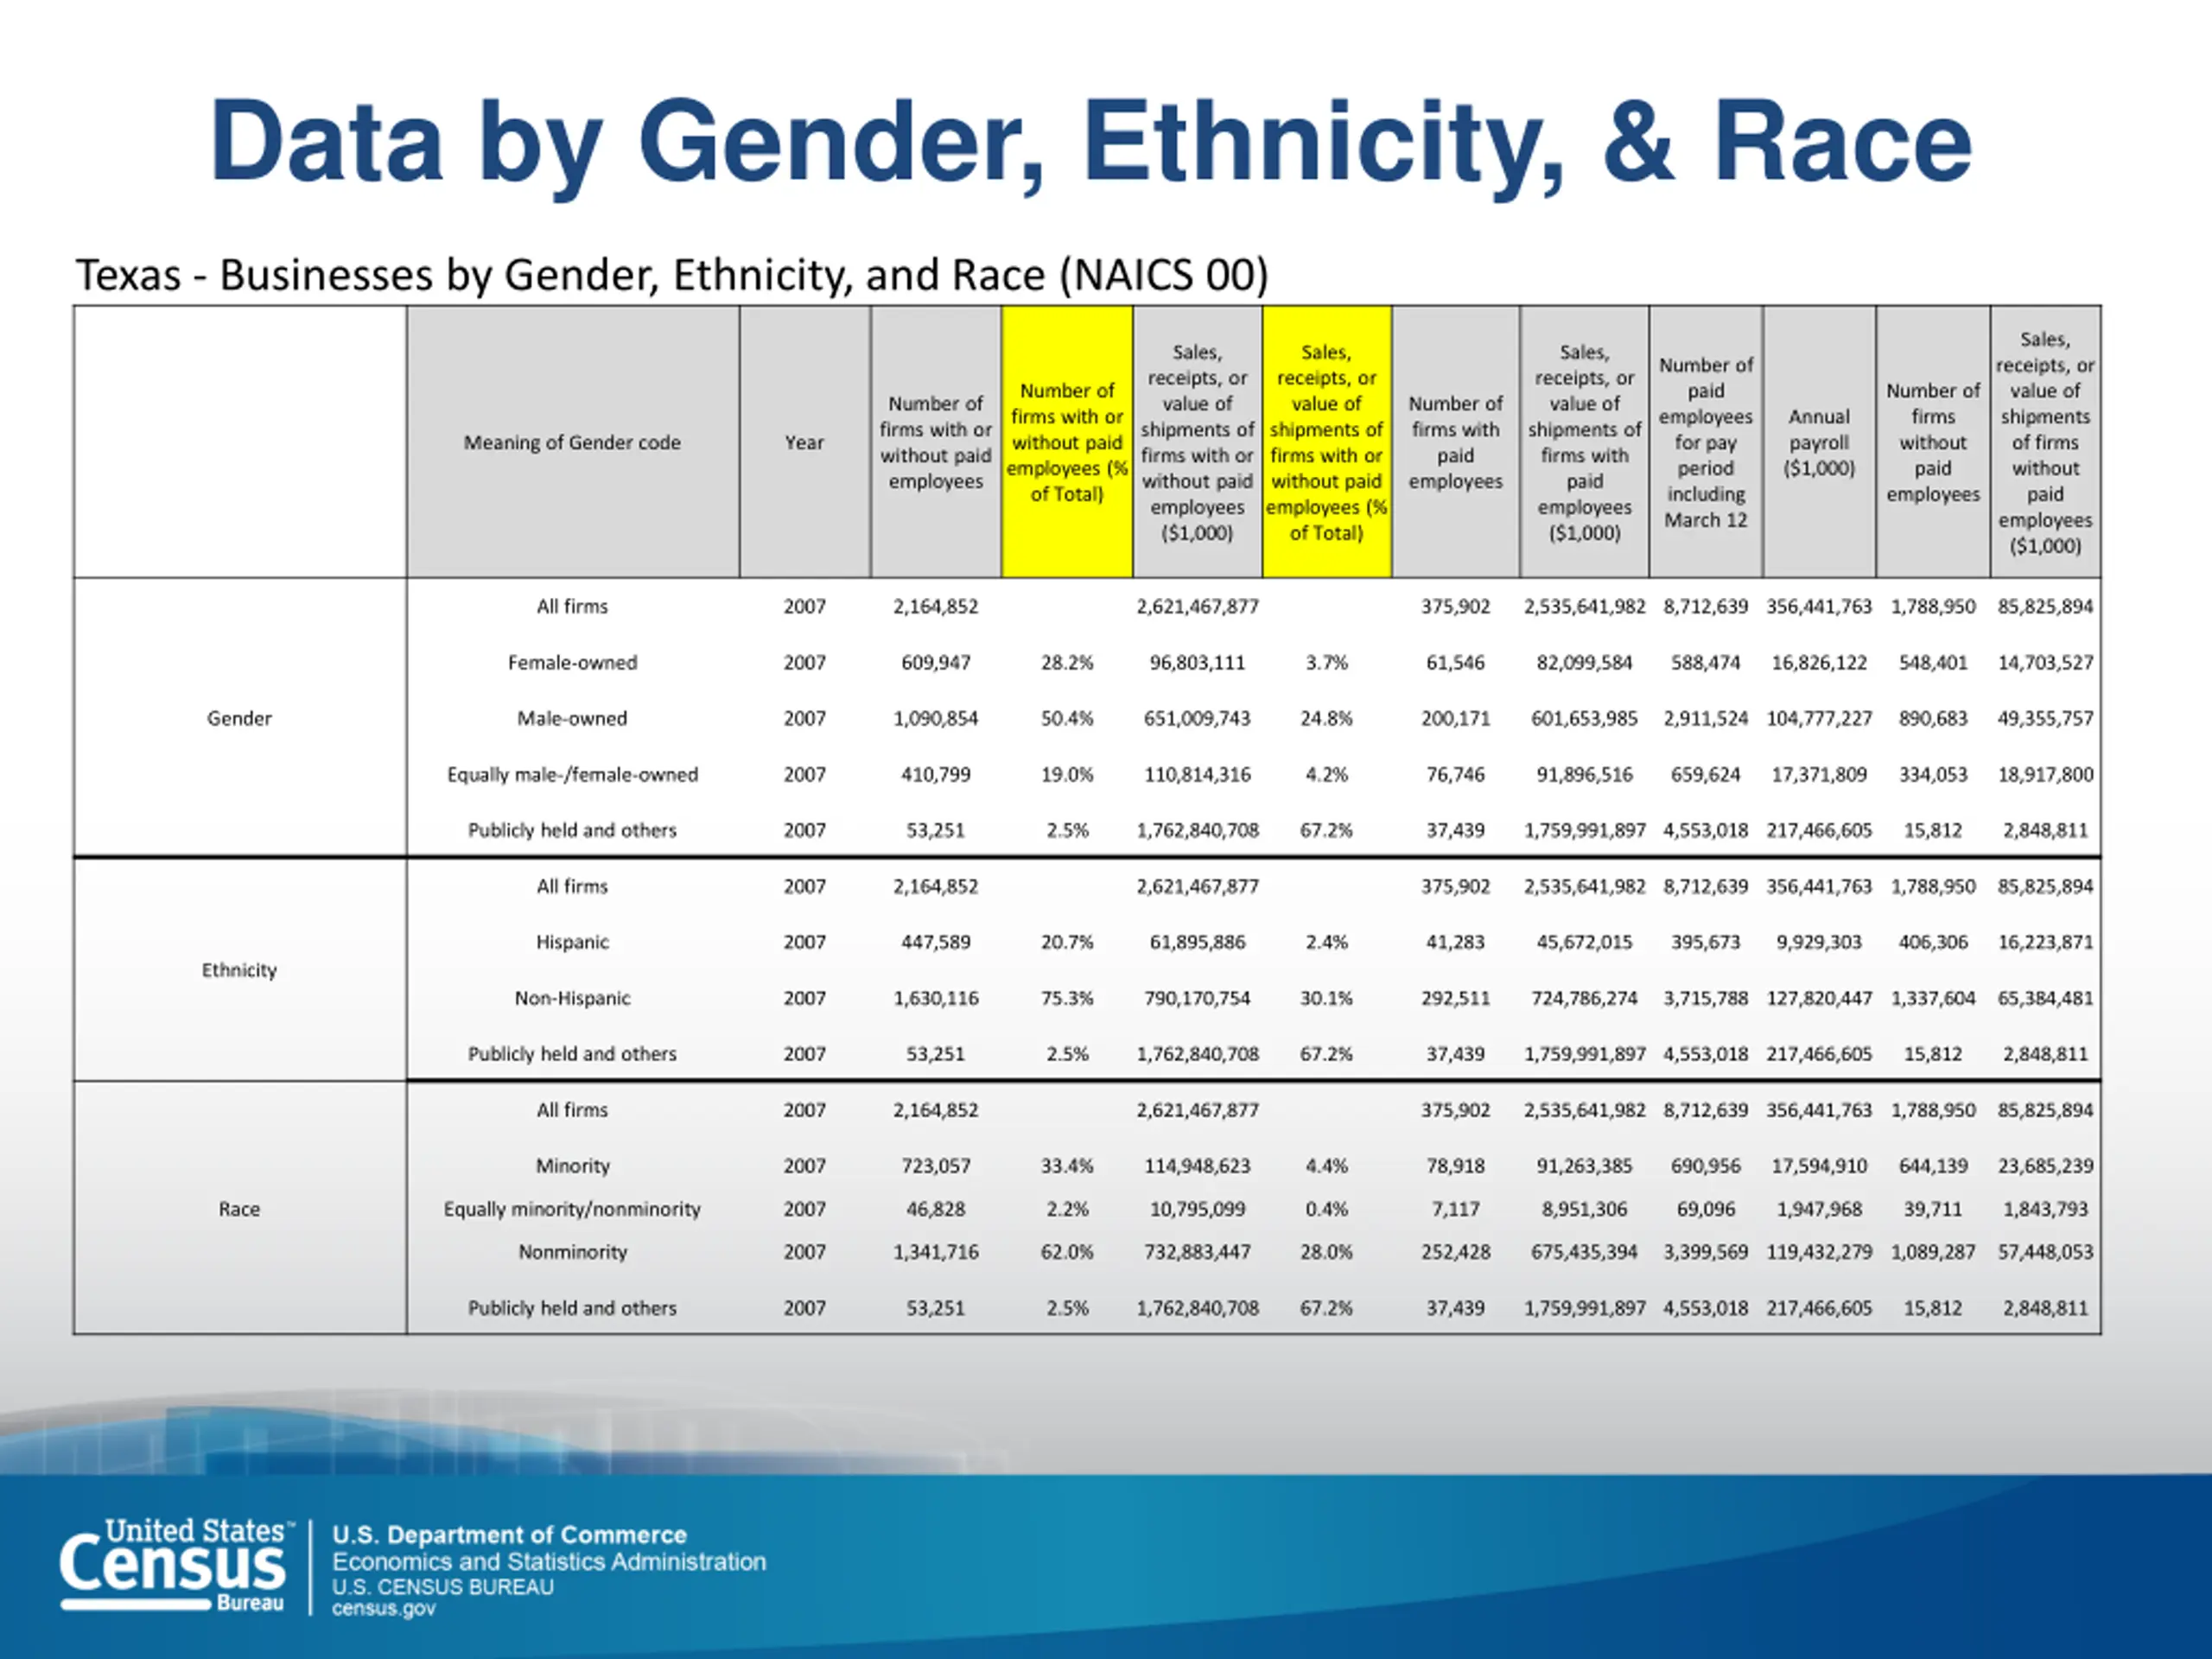Click Minority firms with paid employees 78,918
The image size is (2212, 1659).
(x=1455, y=1166)
